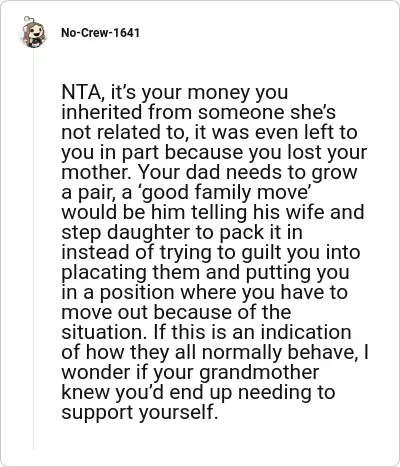Open No-Crew-1641's Snoo avatar
The height and width of the screenshot is (467, 400).
pos(33,32)
